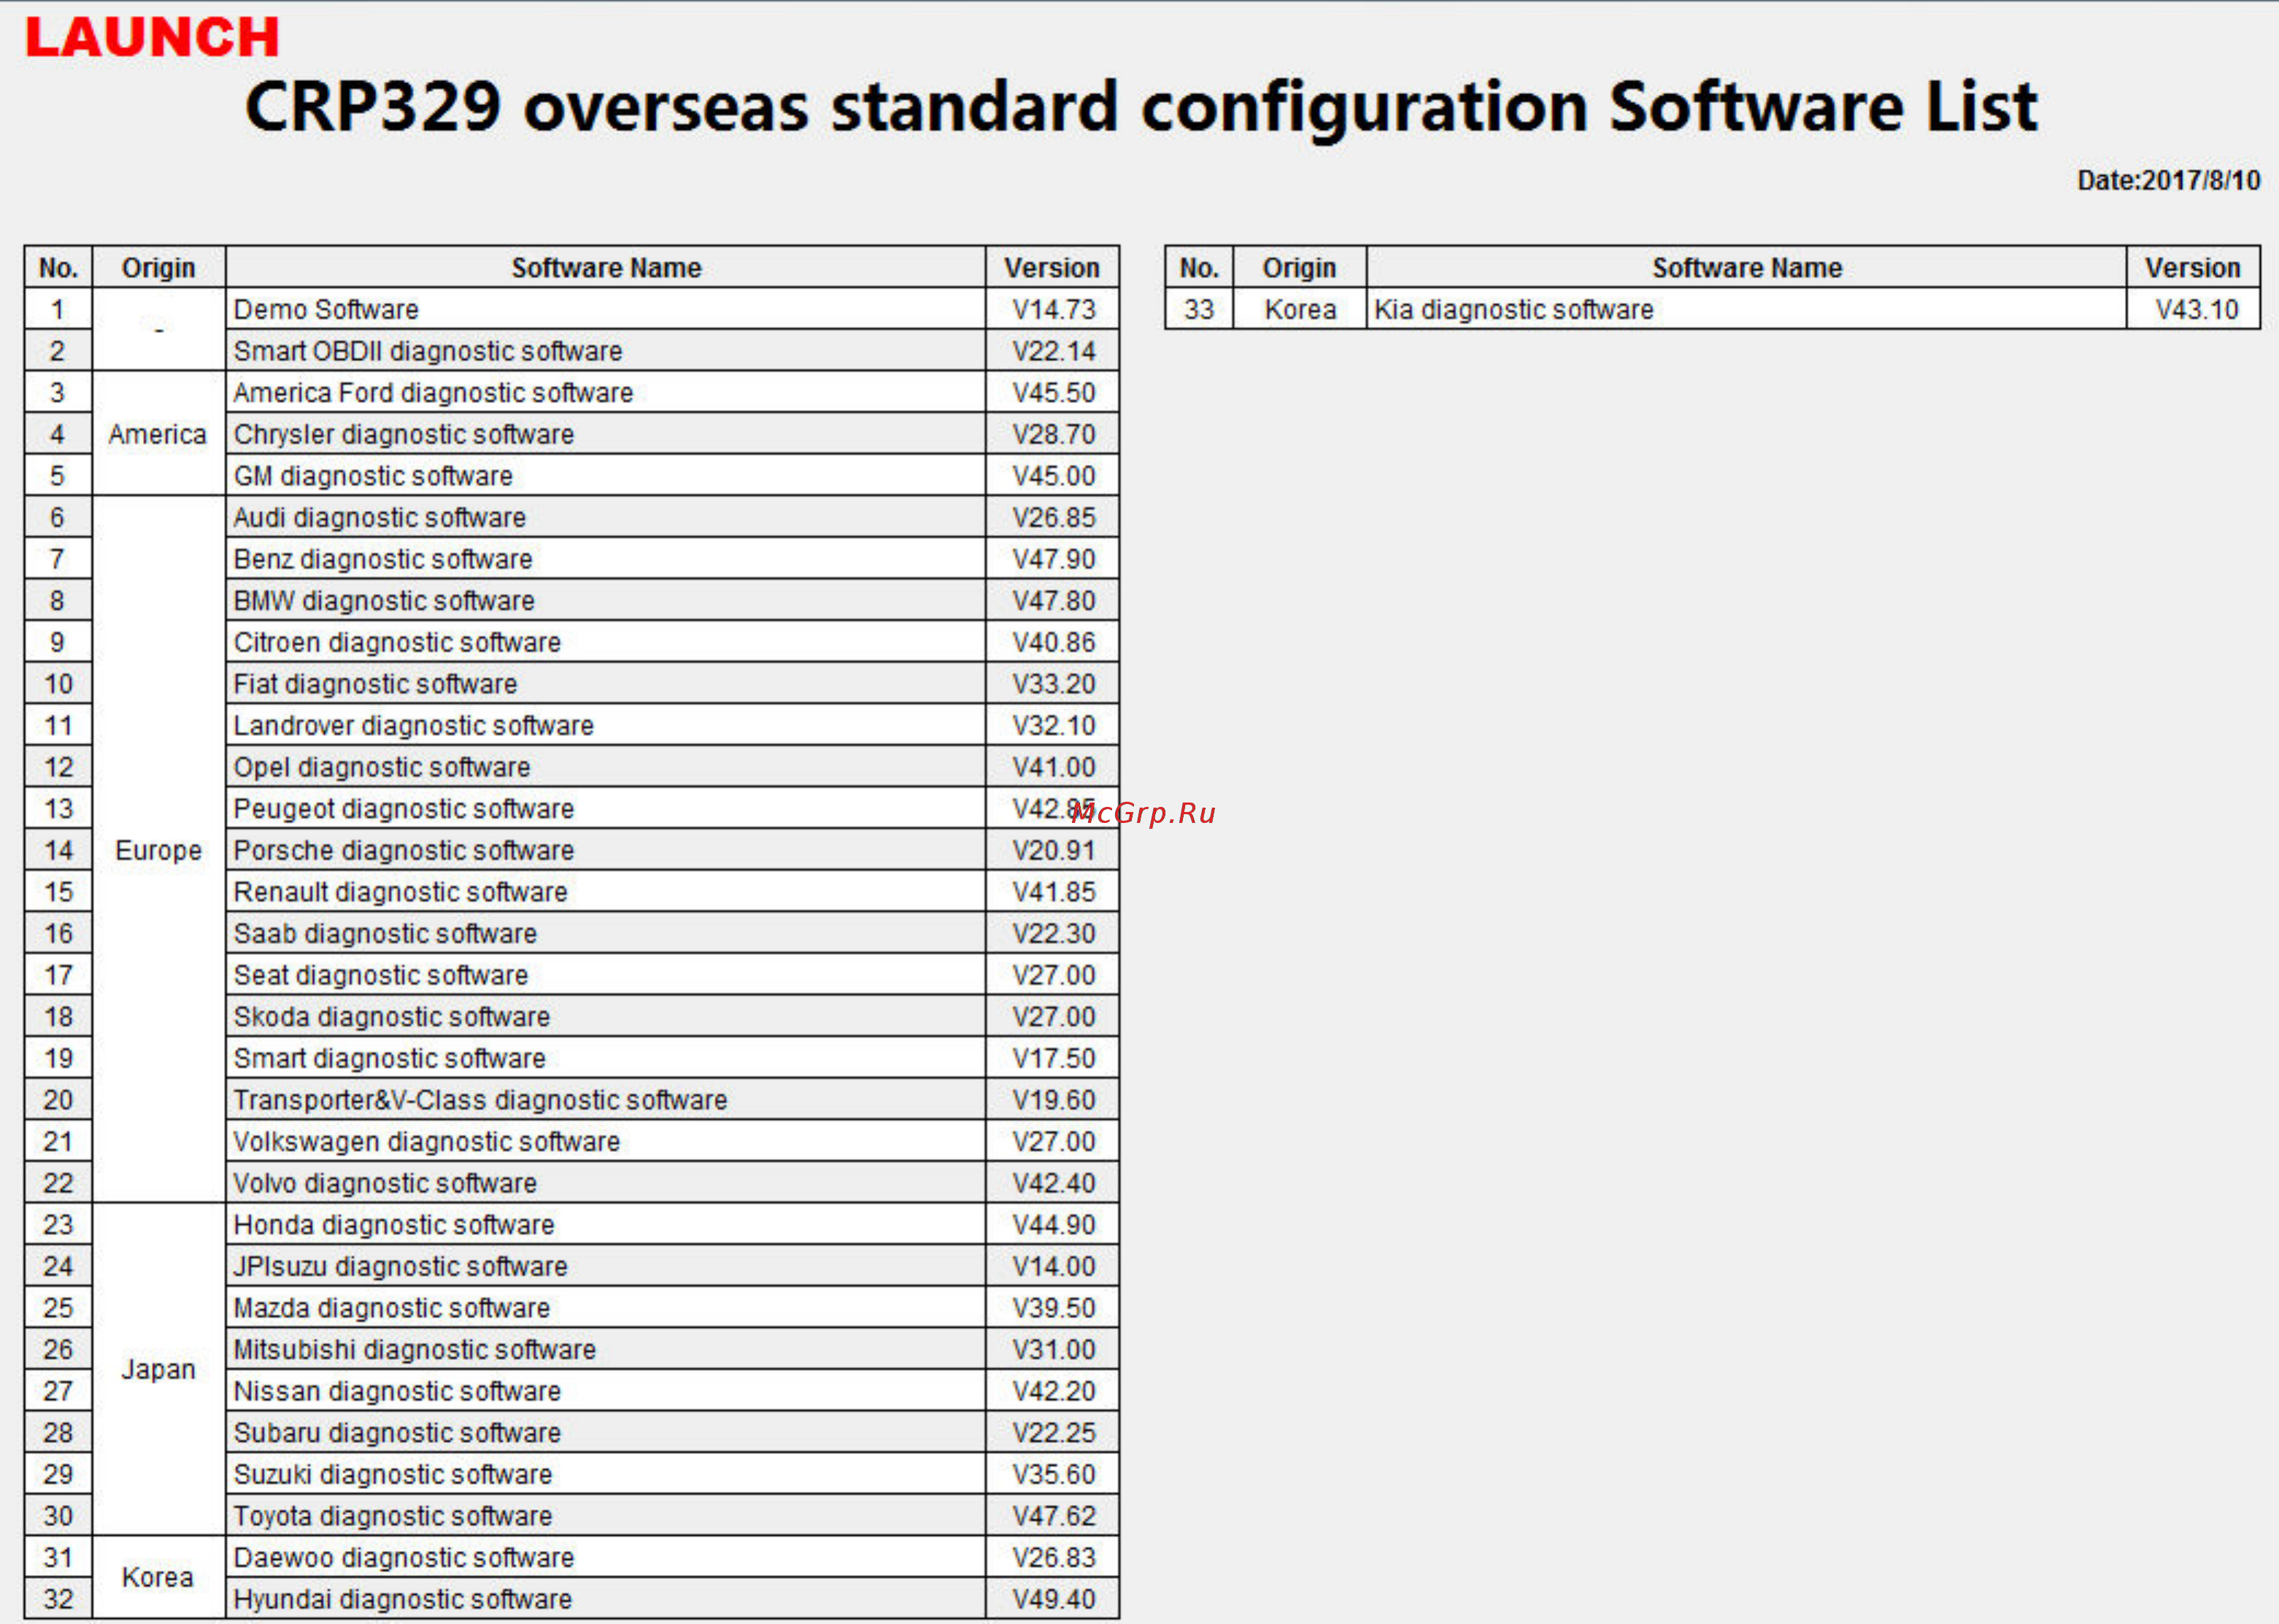Select version V47.90 for Benz
Viewport: 2279px width, 1624px height.
coord(1052,559)
